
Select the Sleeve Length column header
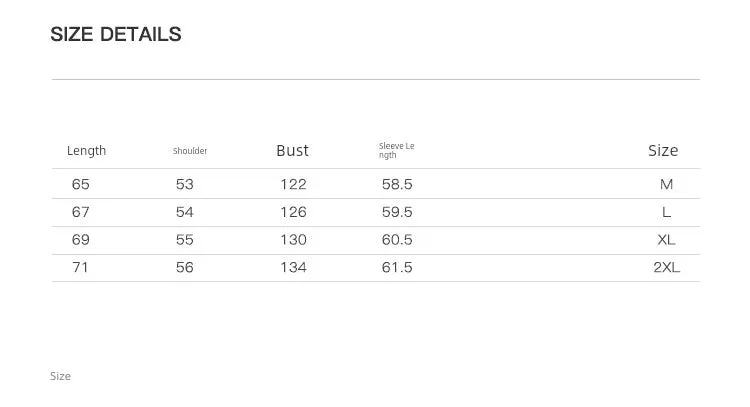(x=397, y=150)
